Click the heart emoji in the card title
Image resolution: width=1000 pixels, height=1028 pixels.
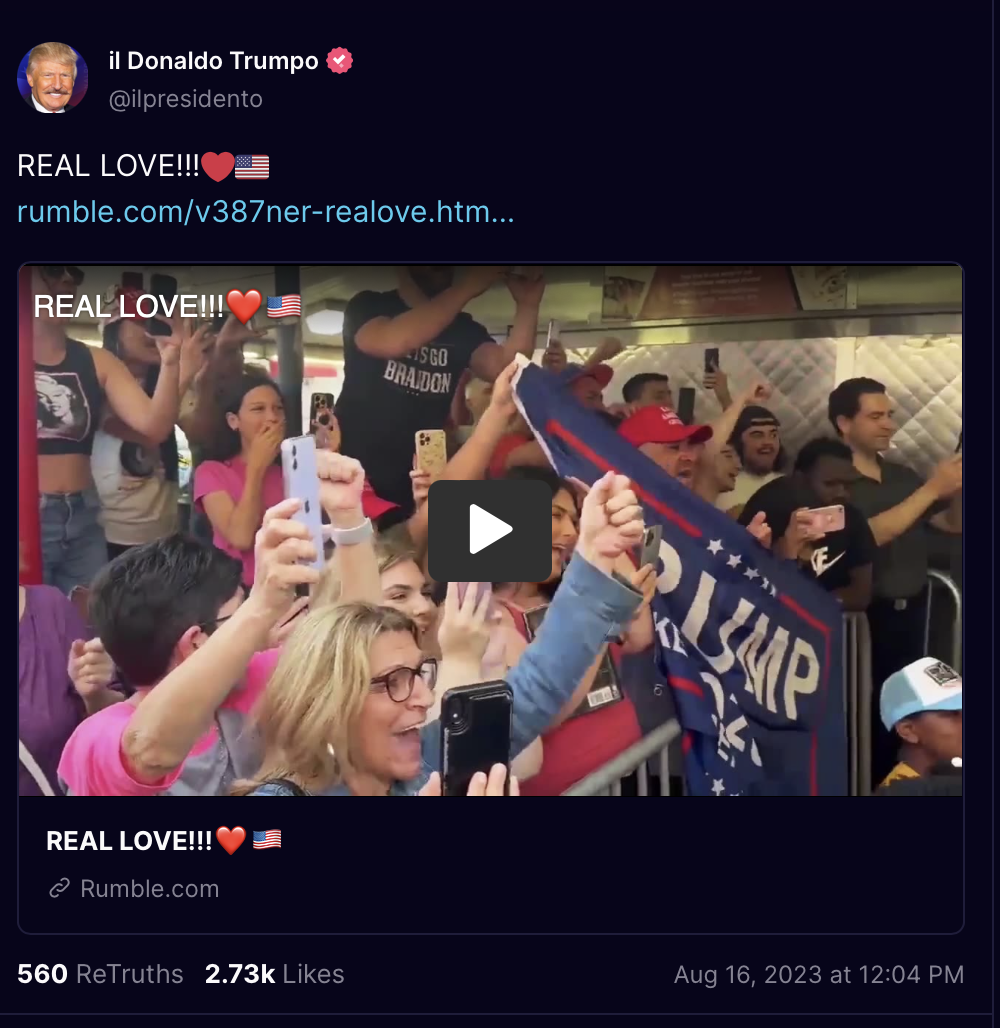231,840
